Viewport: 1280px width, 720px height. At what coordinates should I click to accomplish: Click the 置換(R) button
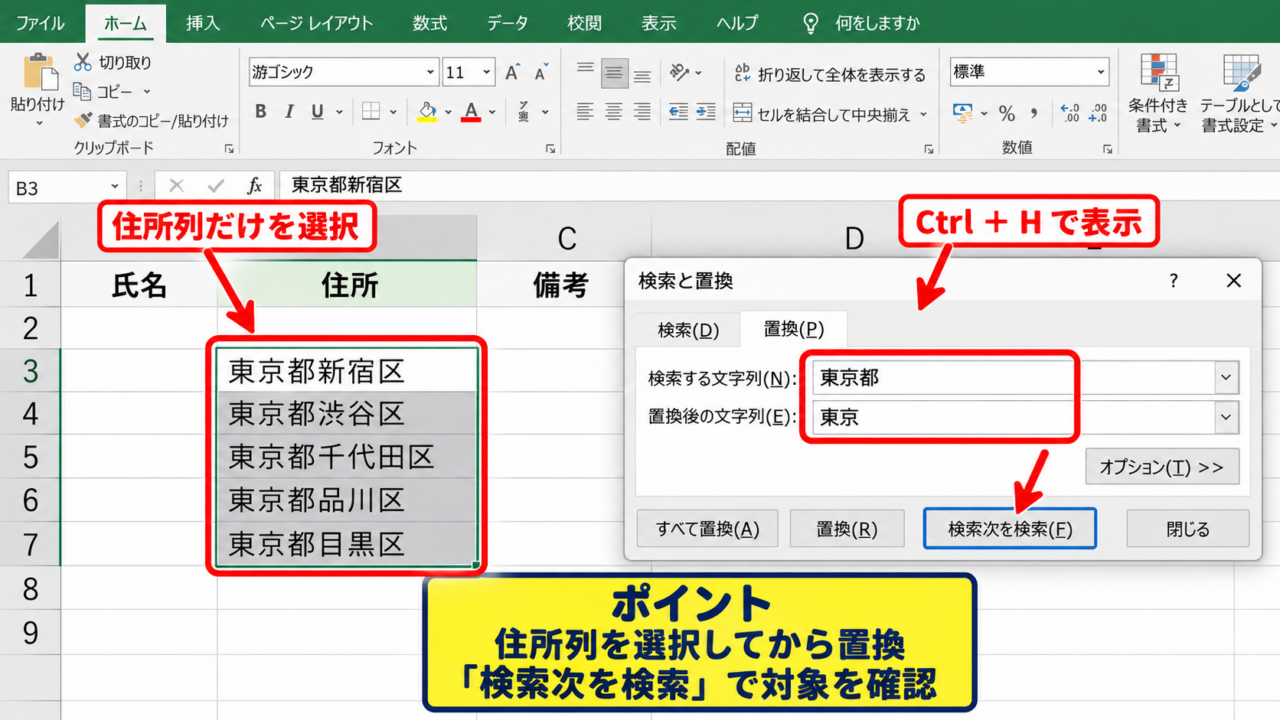pyautogui.click(x=847, y=529)
